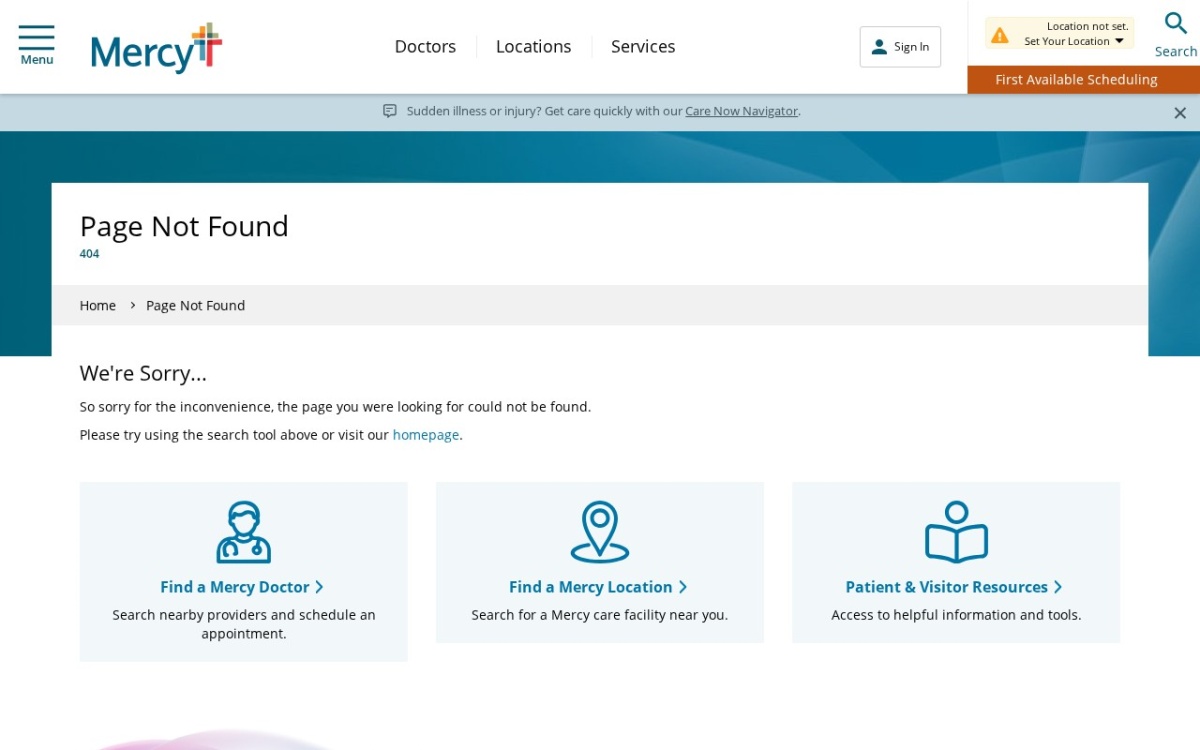Open the Doctors nav item
1200x750 pixels.
[x=425, y=46]
